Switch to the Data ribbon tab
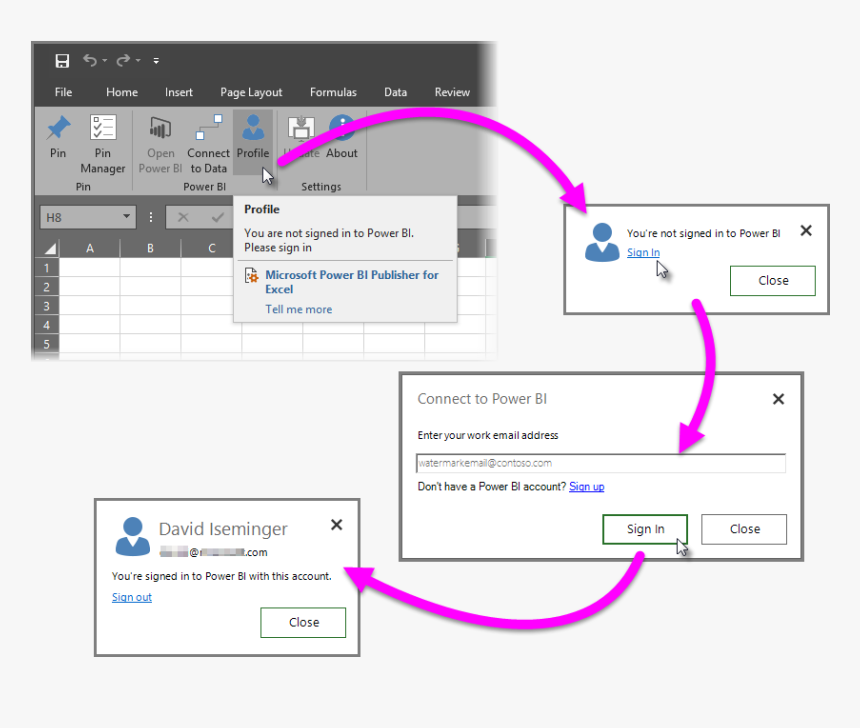This screenshot has width=860, height=728. point(395,92)
